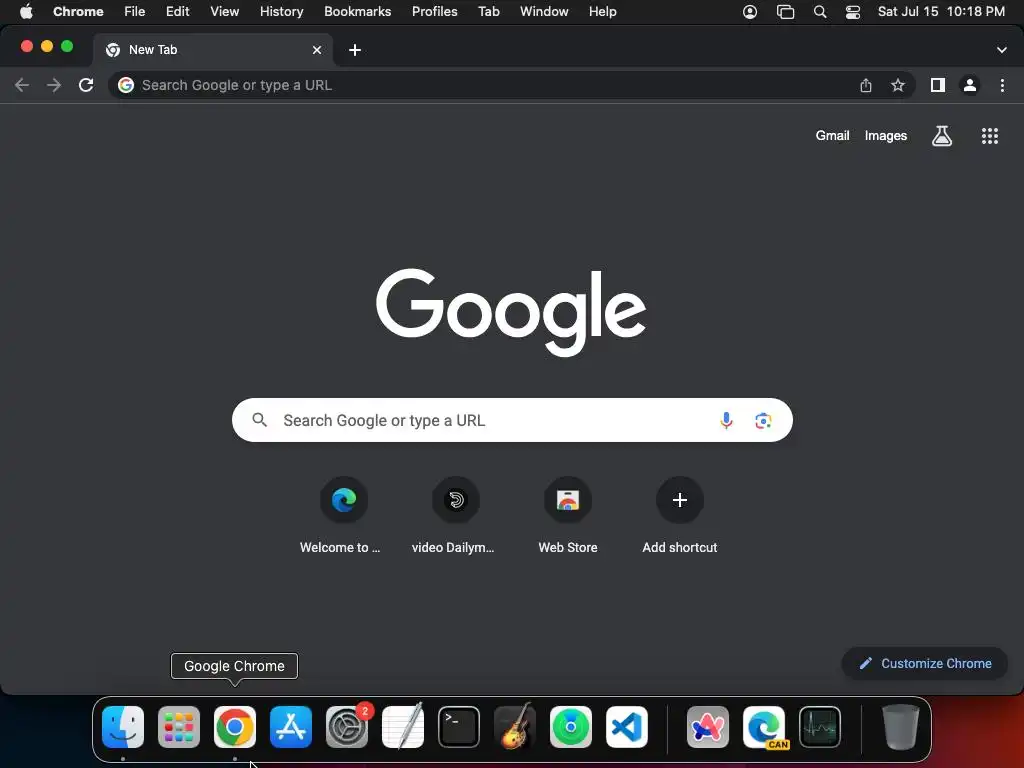Open System Settings in the Dock
Viewport: 1024px width, 768px height.
click(347, 727)
